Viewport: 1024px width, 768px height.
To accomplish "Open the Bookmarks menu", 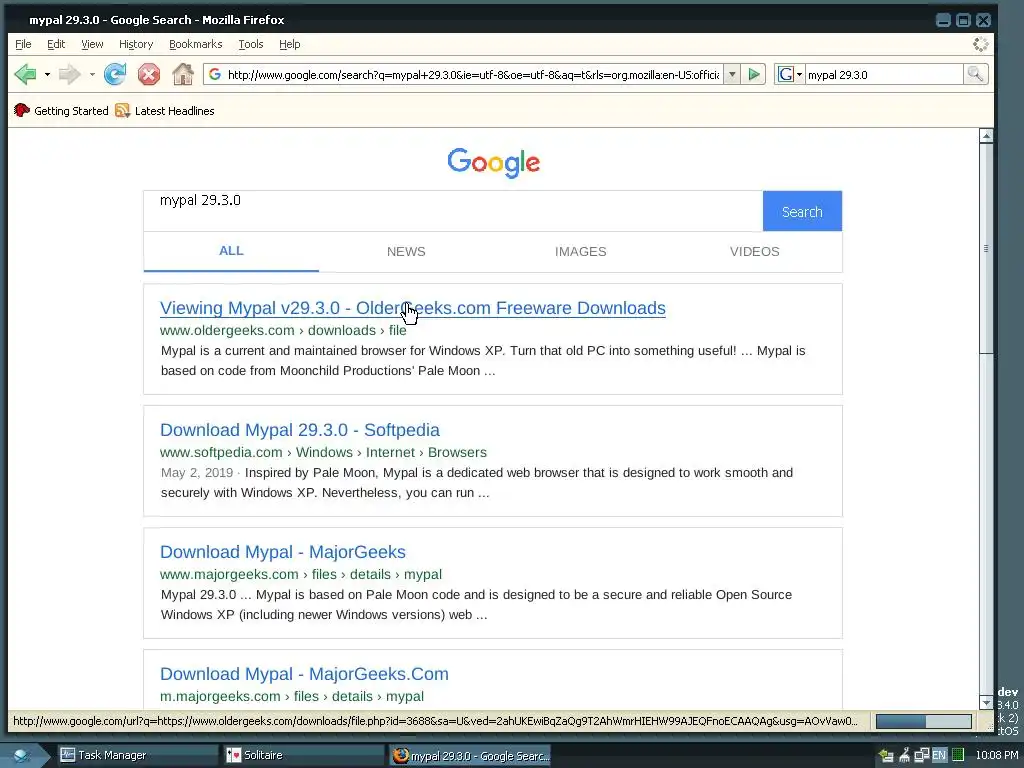I will pos(195,44).
